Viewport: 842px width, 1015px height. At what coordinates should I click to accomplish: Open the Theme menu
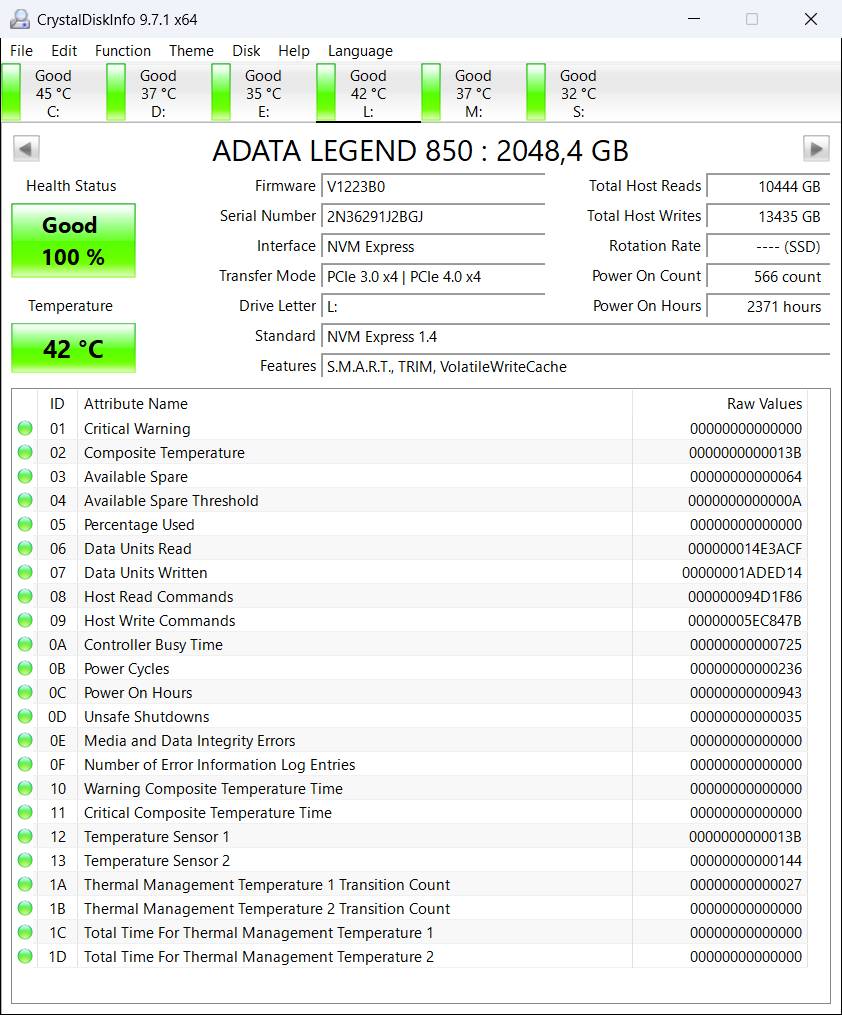coord(191,50)
